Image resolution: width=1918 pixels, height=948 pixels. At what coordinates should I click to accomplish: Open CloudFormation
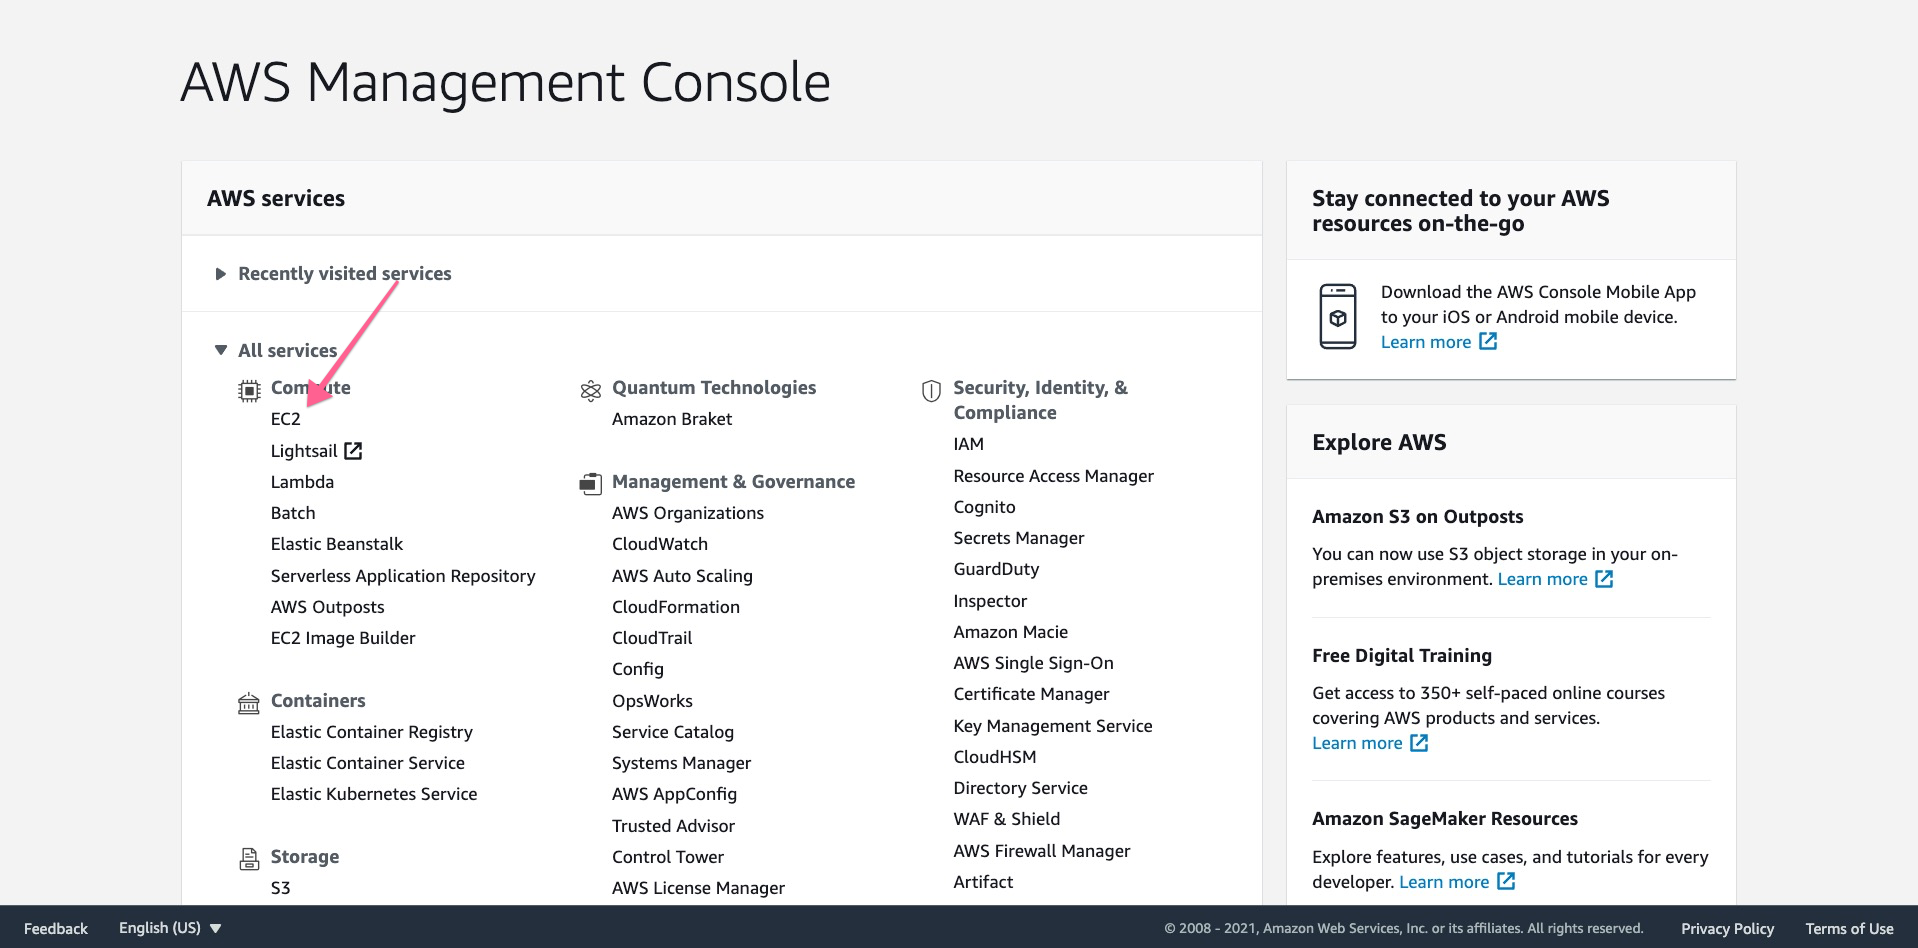pos(676,607)
